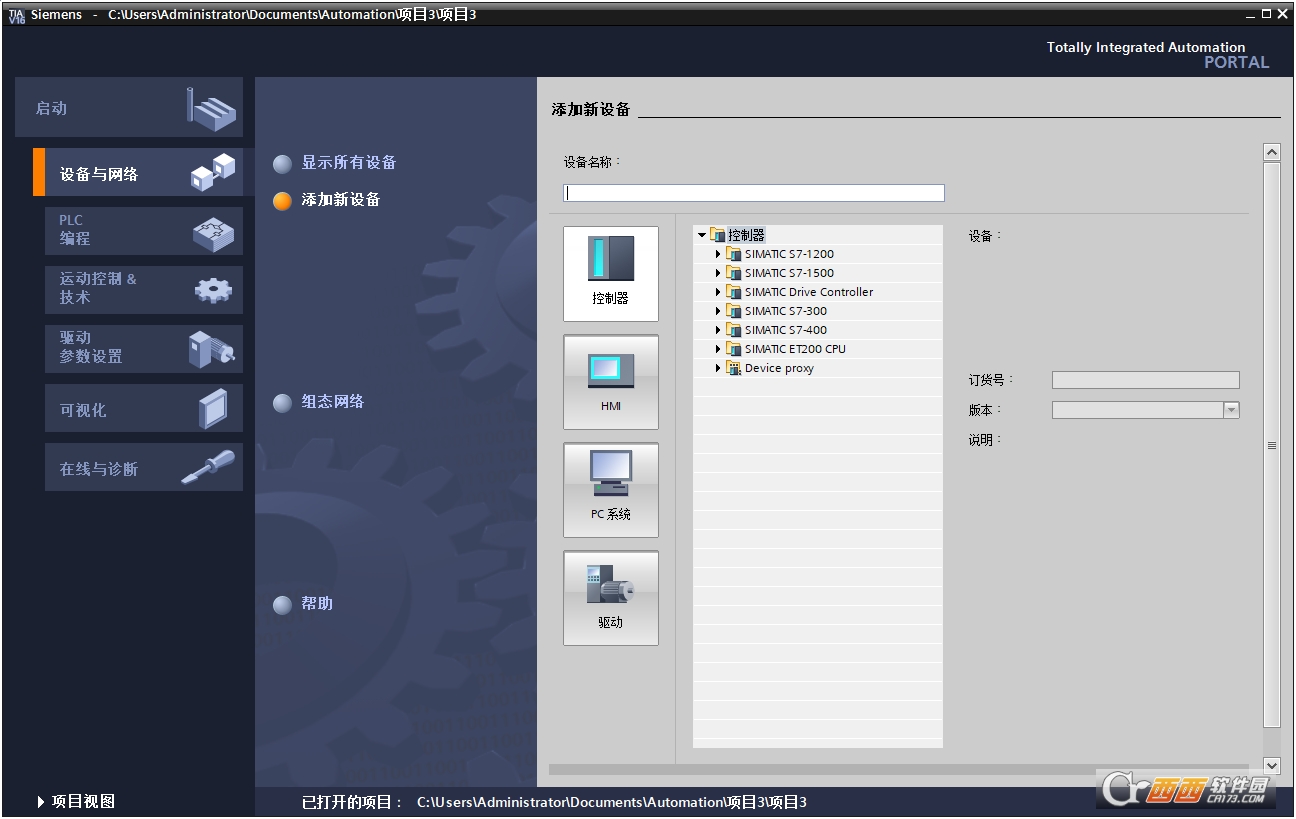The height and width of the screenshot is (819, 1296).
Task: Click the gear icon on 运动控制 & 技术
Action: [213, 290]
